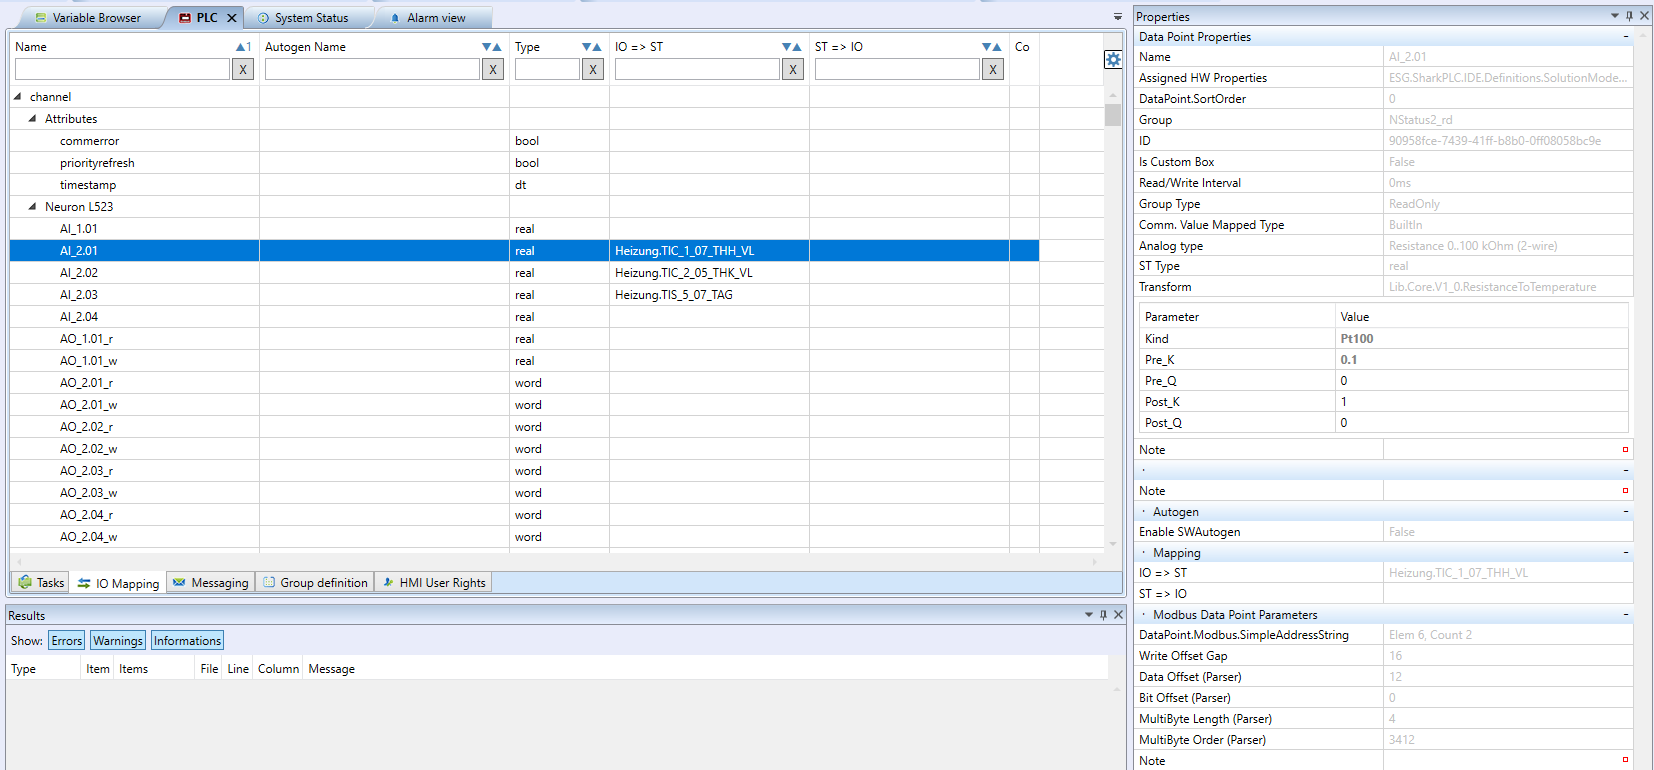Image resolution: width=1654 pixels, height=770 pixels.
Task: Click the IO => ST filter input field
Action: [x=696, y=69]
